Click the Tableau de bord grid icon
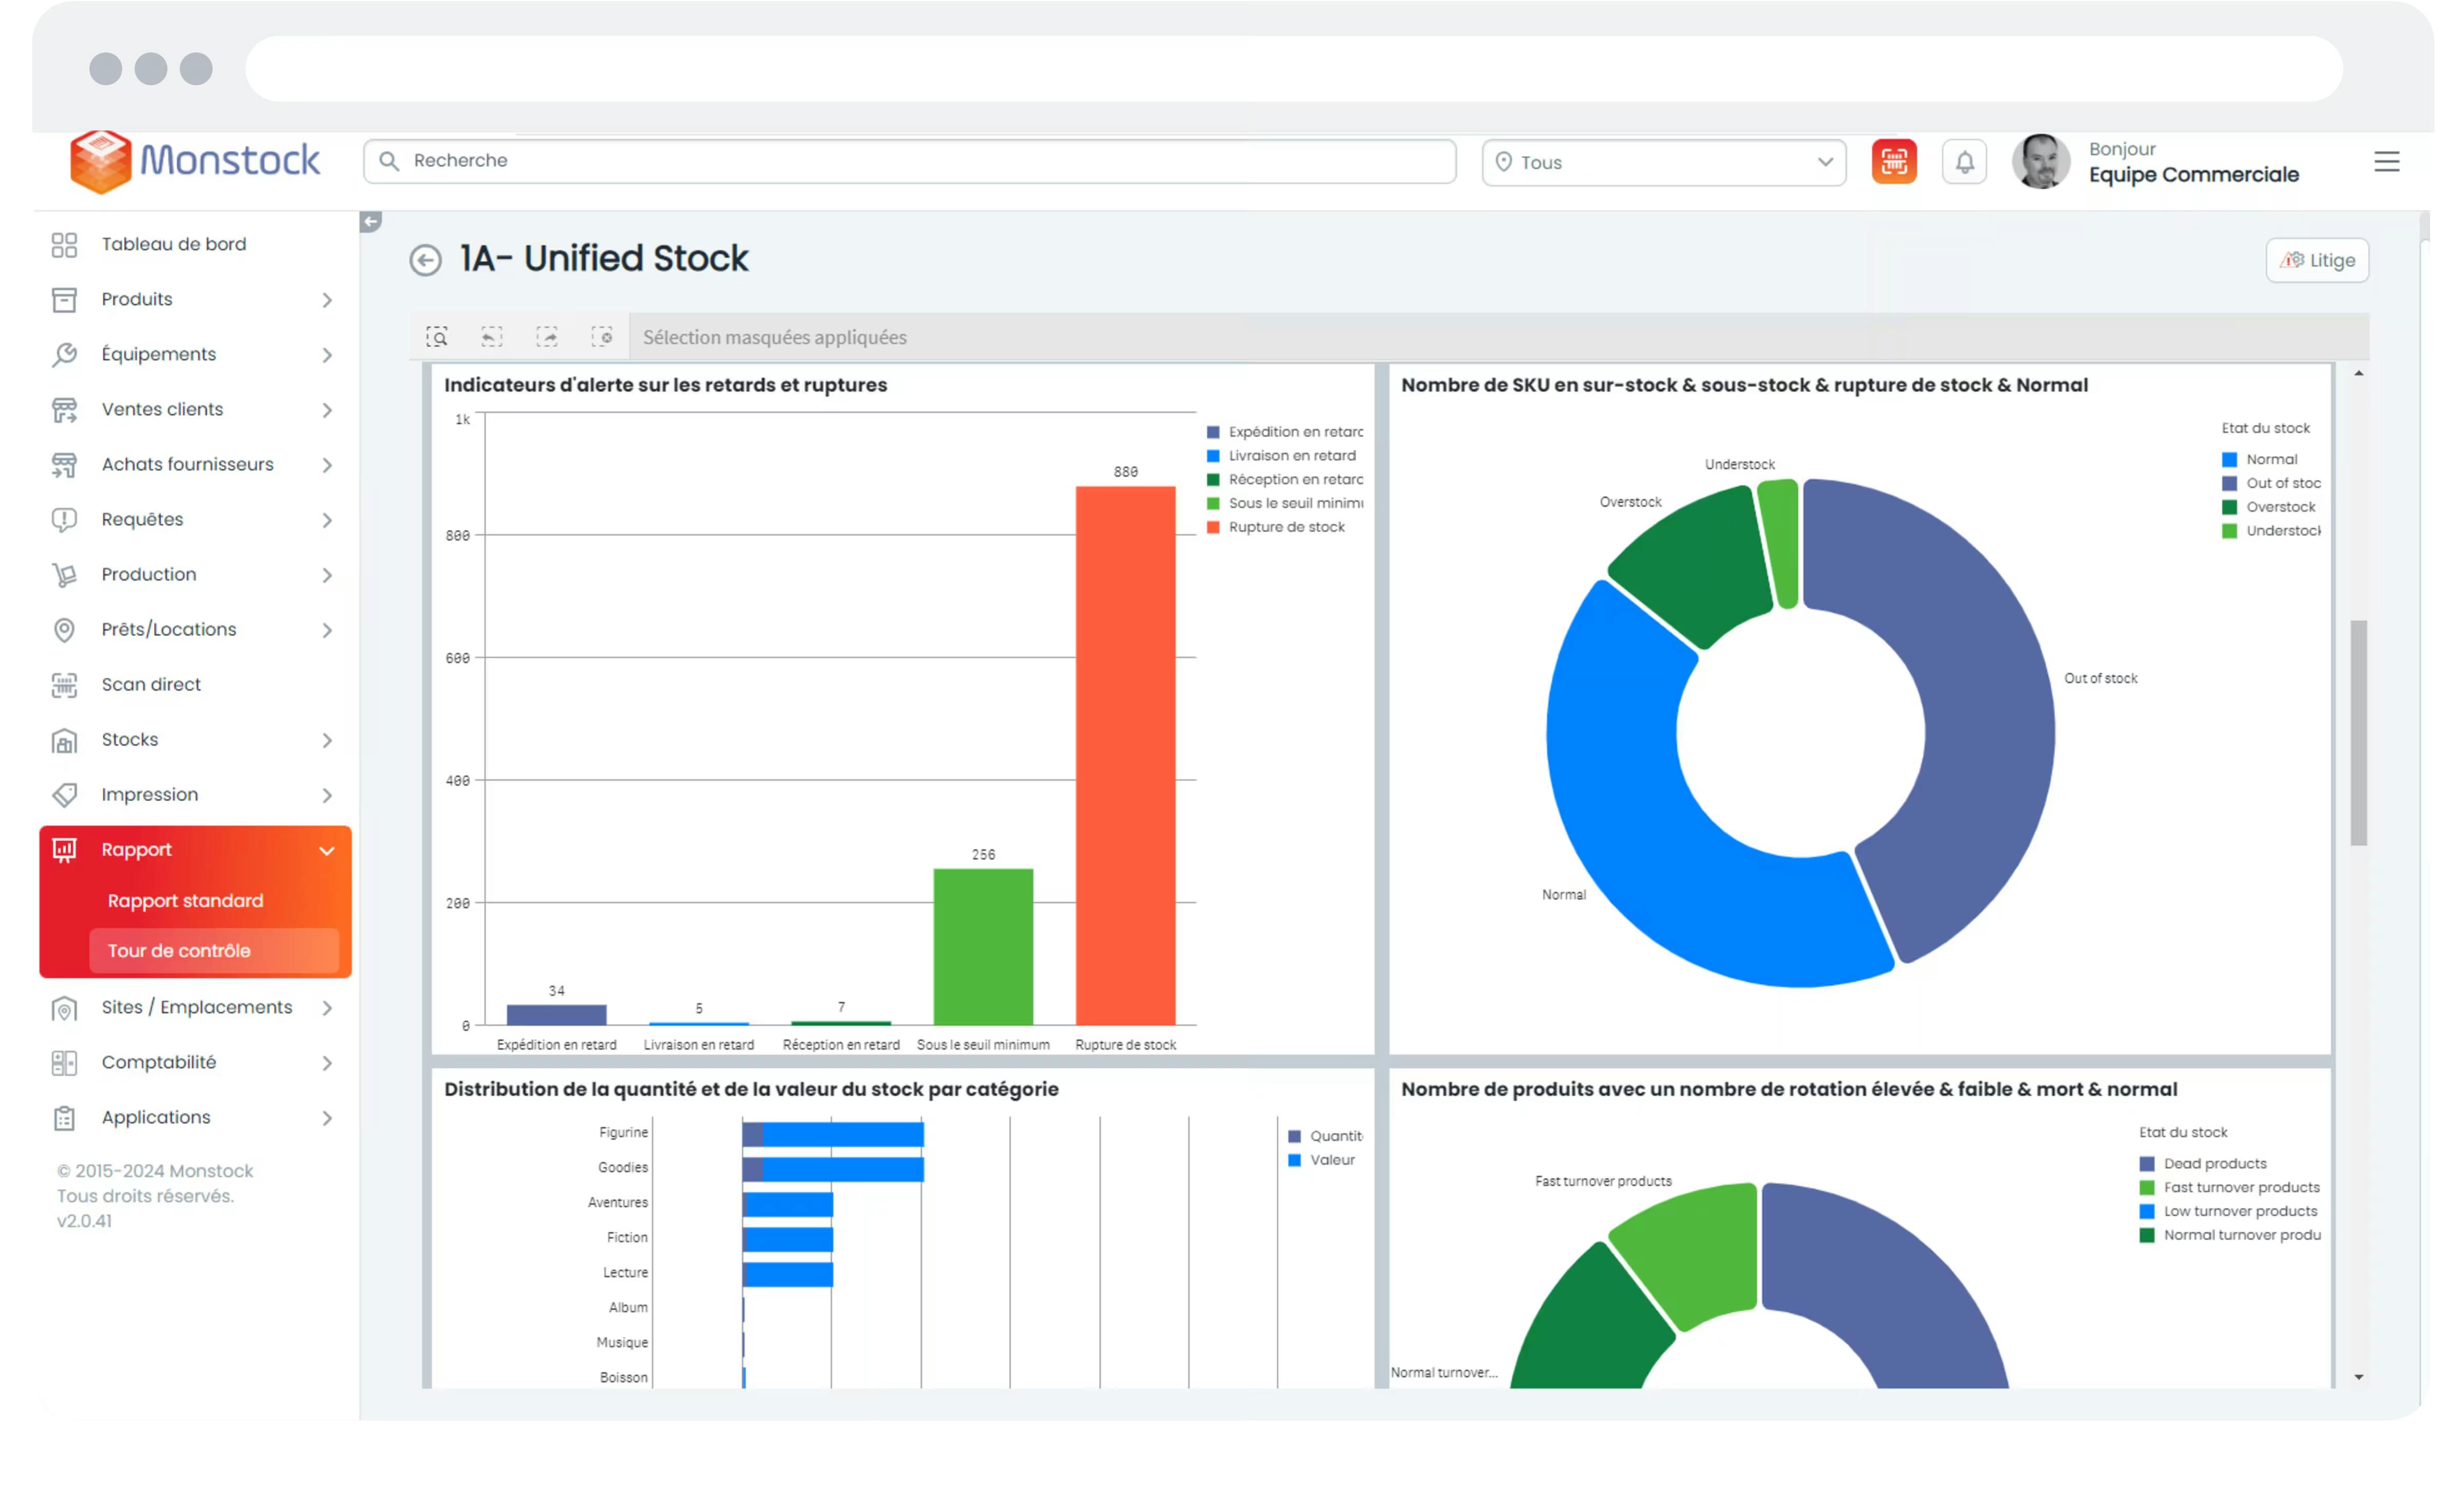This screenshot has height=1485, width=2464. click(x=64, y=245)
